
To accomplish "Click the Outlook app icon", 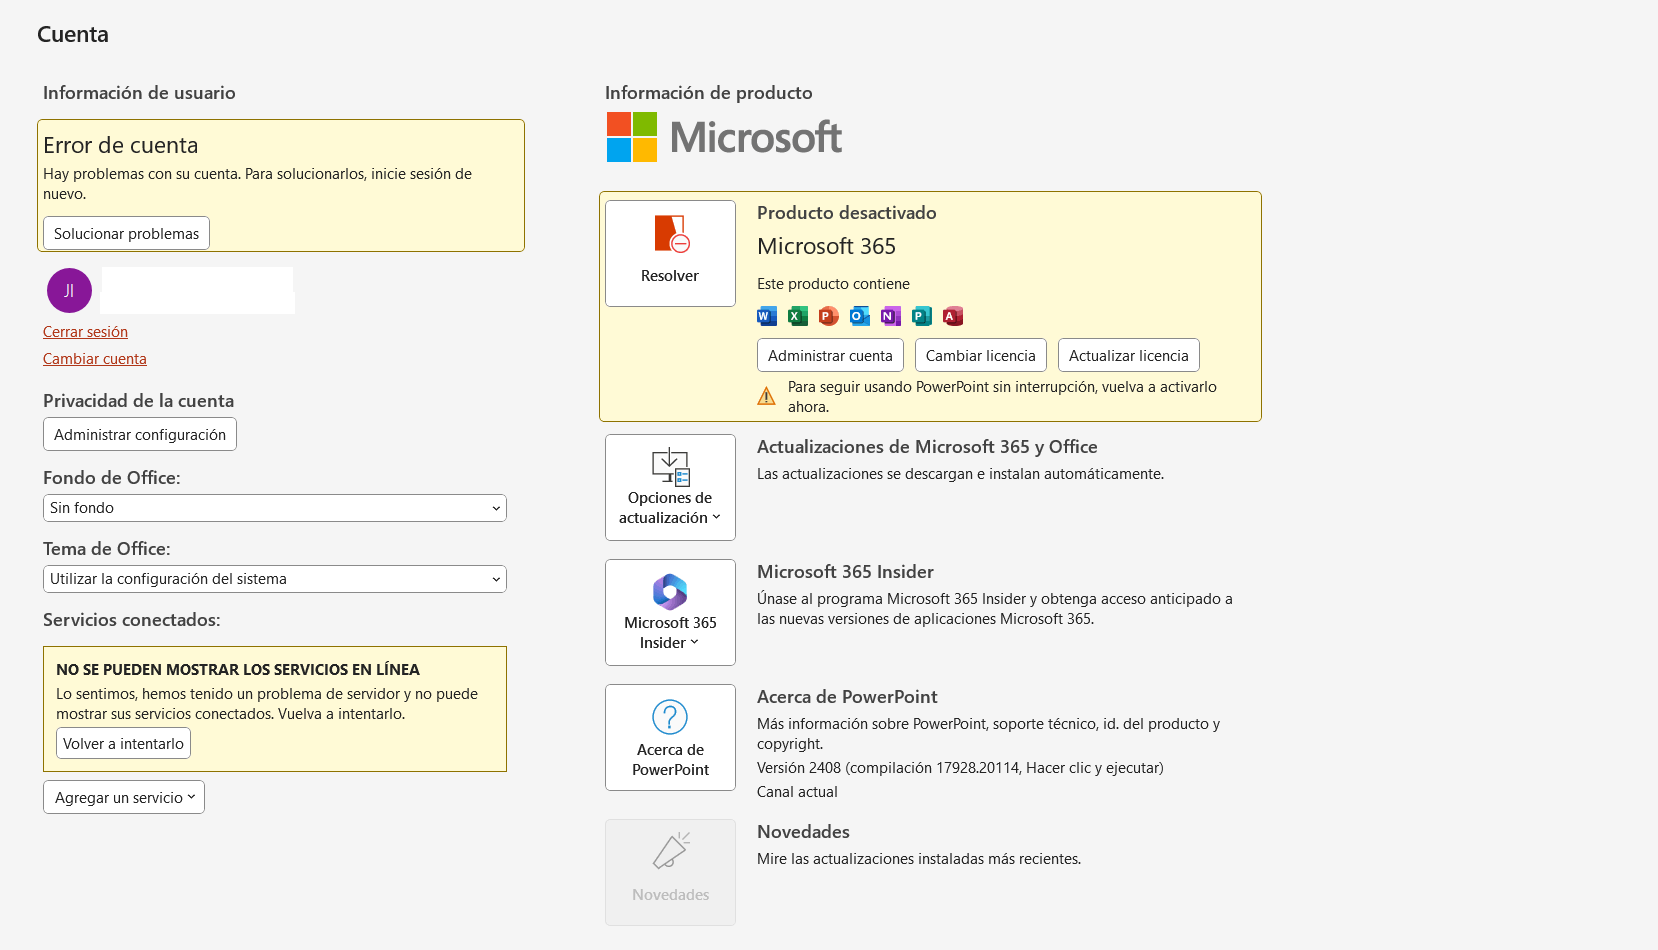I will pyautogui.click(x=860, y=316).
